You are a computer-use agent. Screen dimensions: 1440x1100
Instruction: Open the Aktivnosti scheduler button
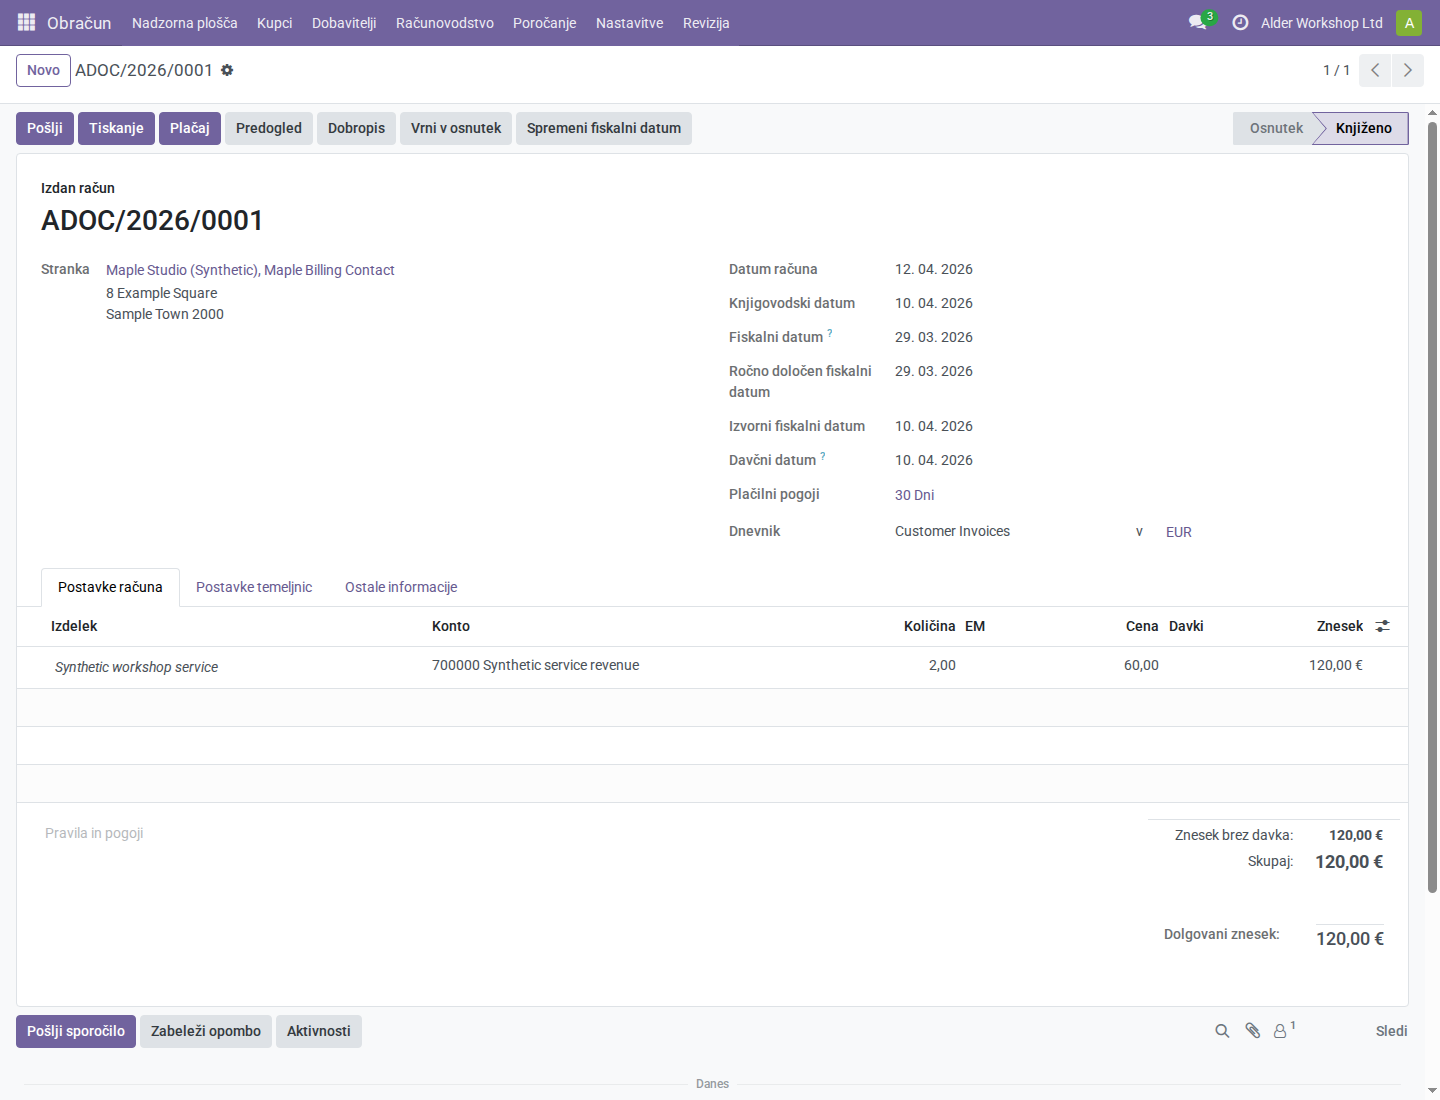click(x=319, y=1031)
